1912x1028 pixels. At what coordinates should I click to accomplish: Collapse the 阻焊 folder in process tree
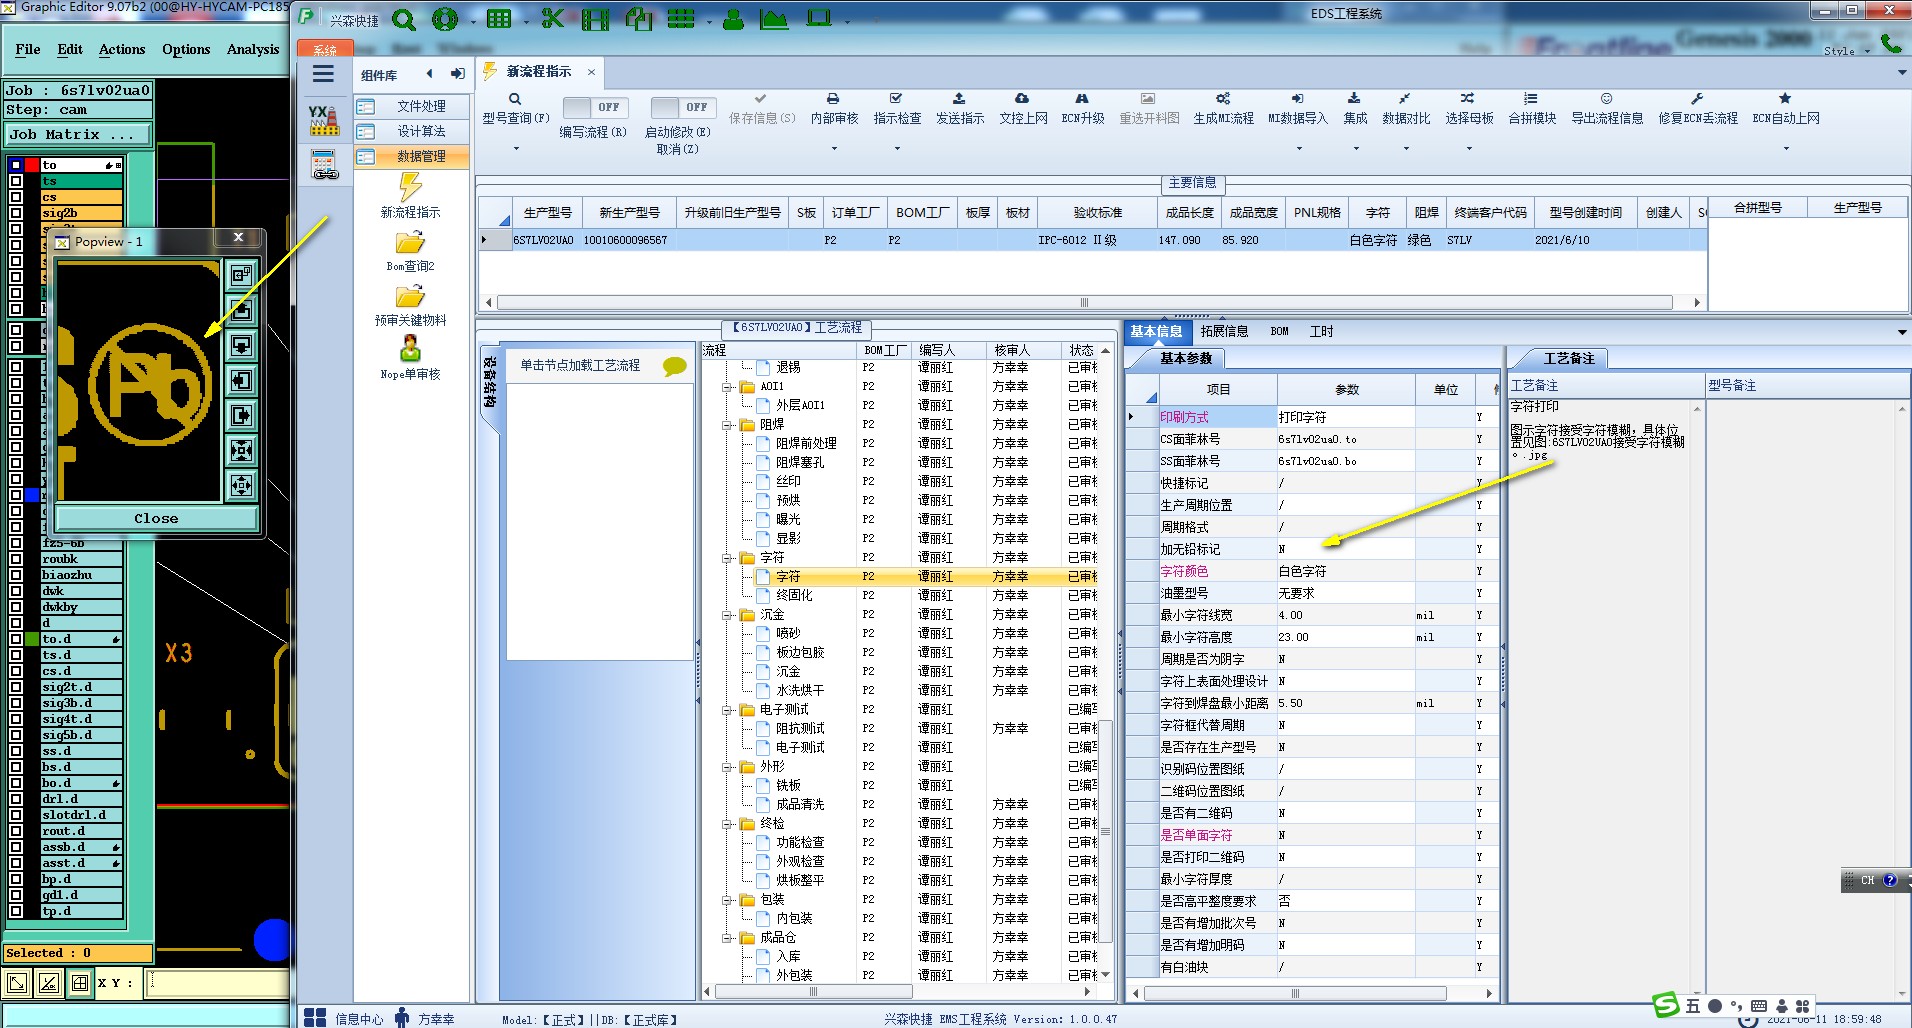click(x=727, y=425)
